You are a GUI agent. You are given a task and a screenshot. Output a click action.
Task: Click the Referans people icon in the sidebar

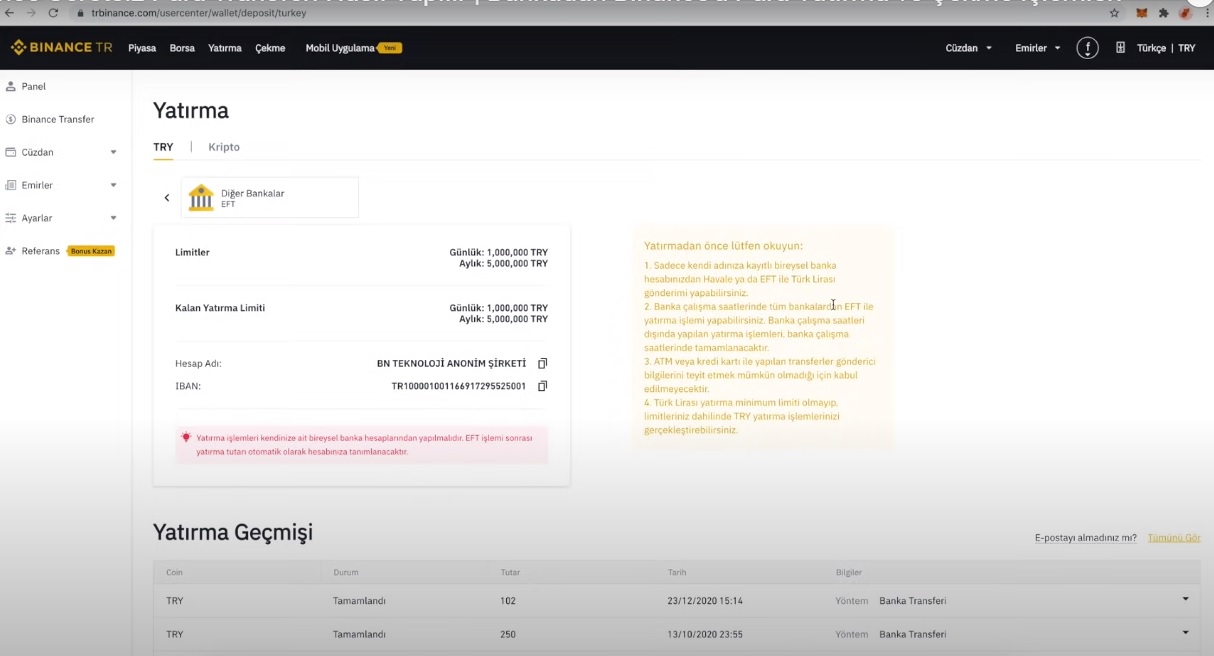click(11, 251)
